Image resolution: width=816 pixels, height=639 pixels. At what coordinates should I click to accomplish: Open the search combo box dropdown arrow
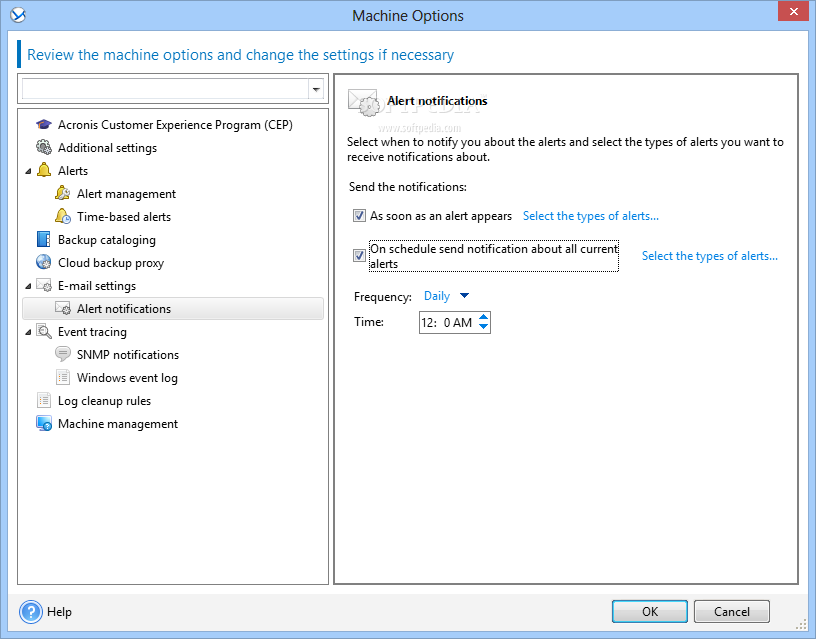coord(316,90)
